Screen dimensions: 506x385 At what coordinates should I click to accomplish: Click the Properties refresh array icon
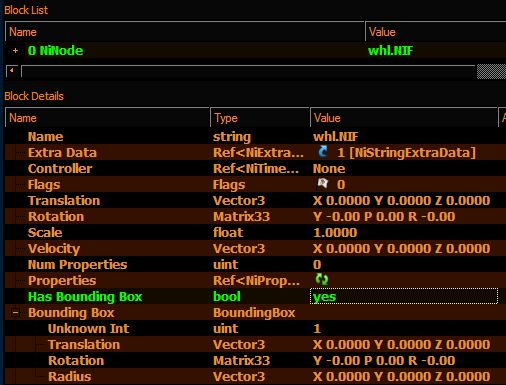click(322, 279)
